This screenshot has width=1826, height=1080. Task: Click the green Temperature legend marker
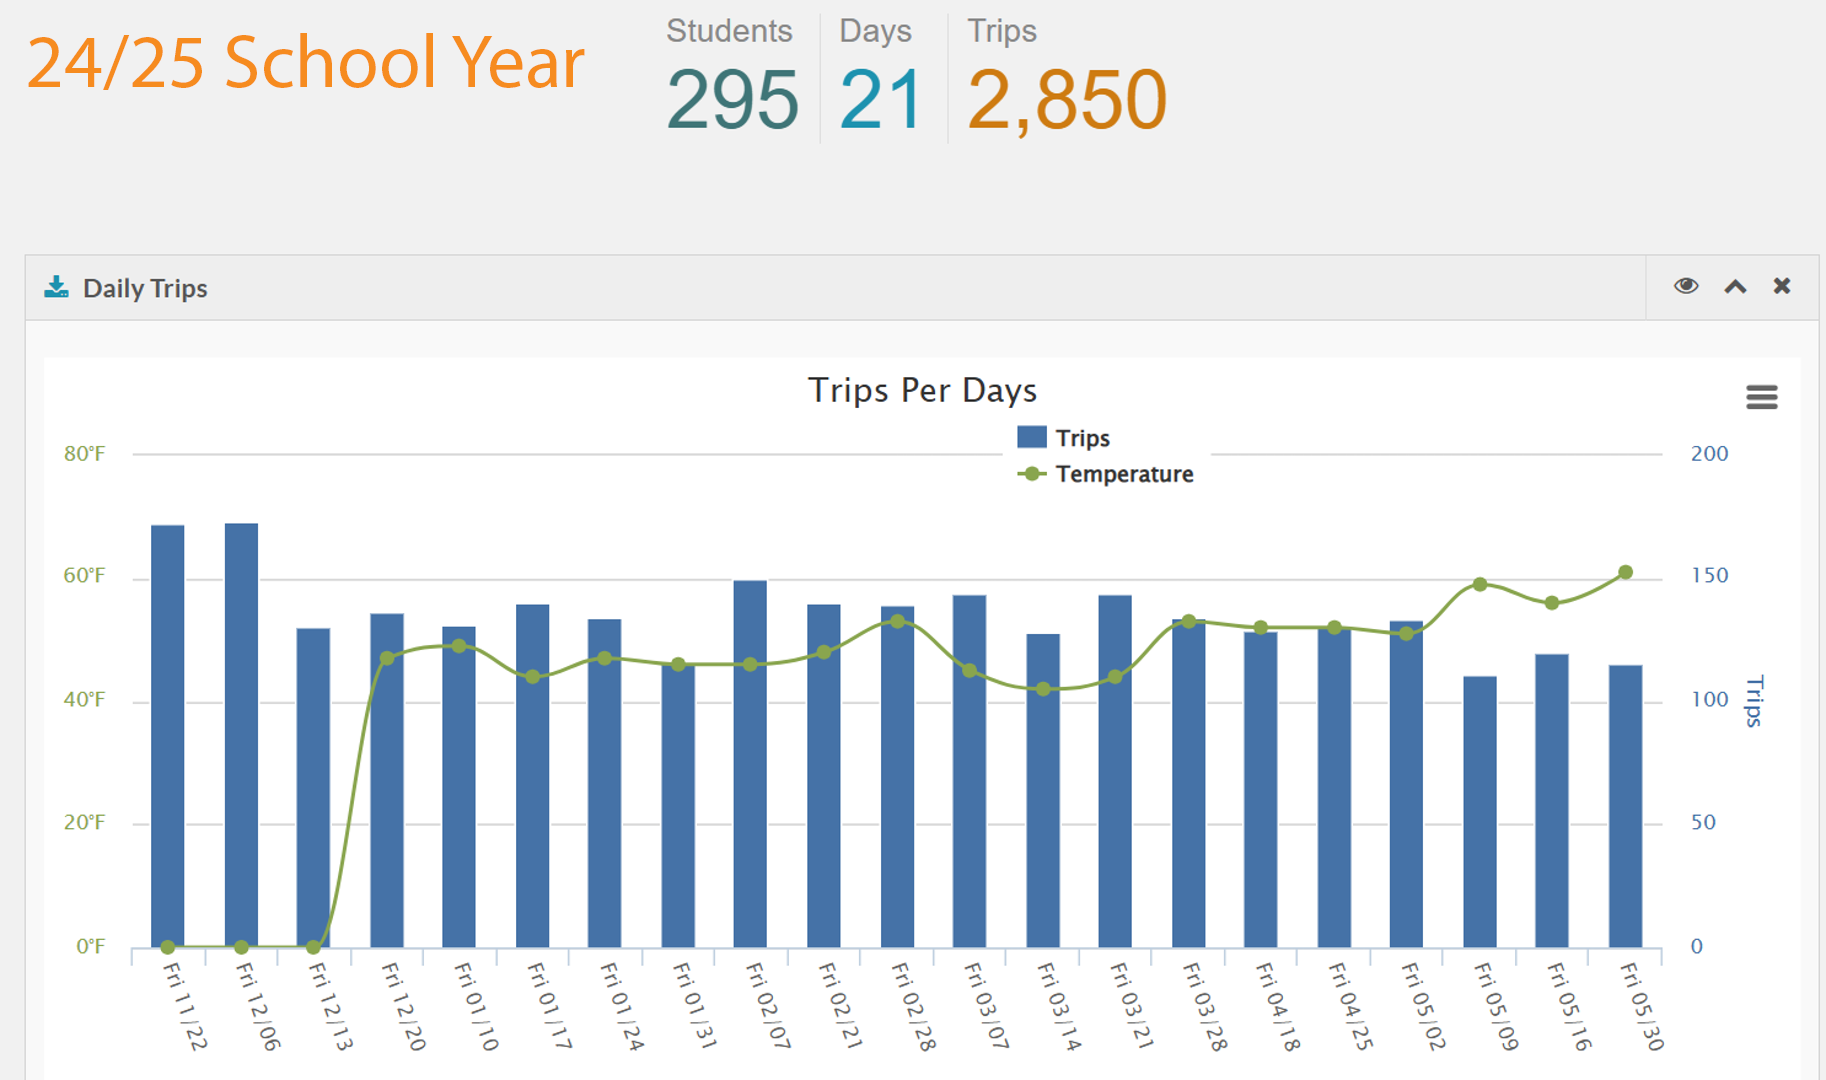1031,474
